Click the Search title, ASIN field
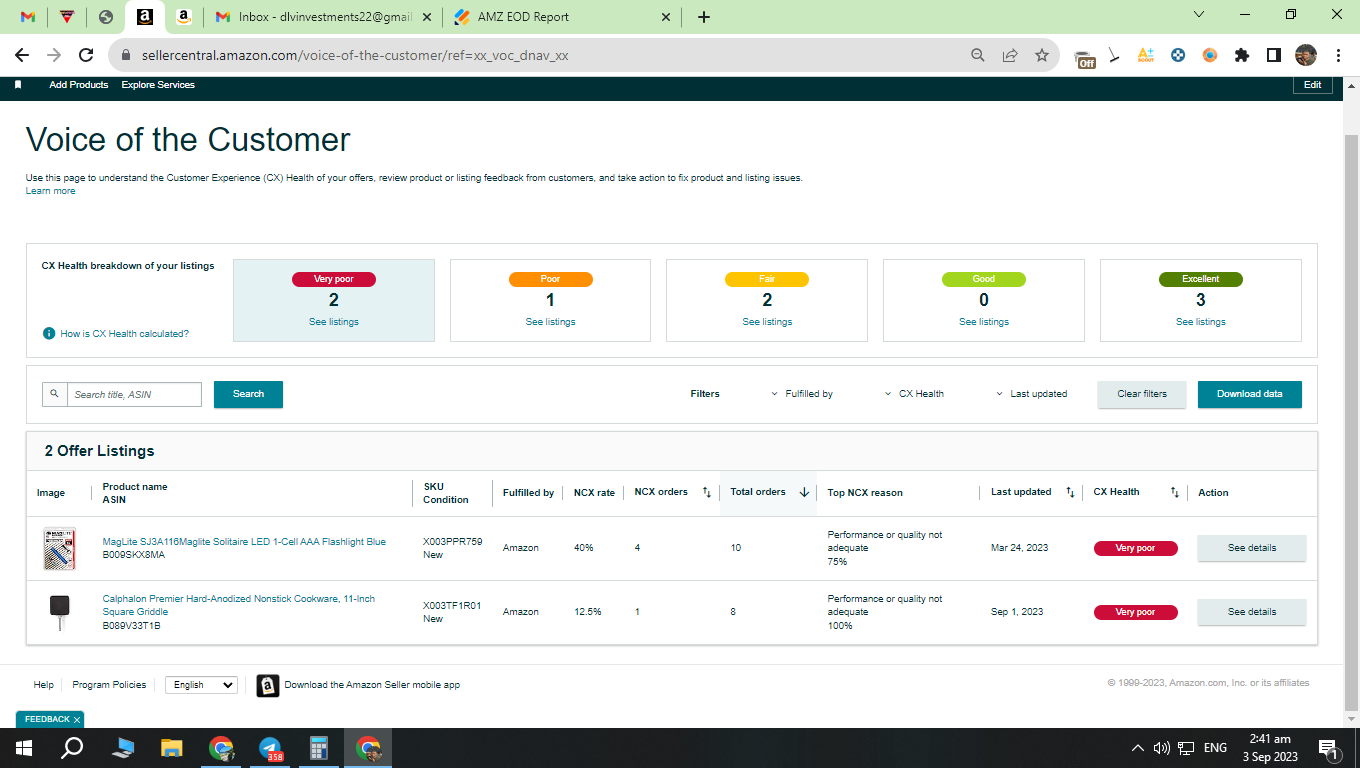The width and height of the screenshot is (1360, 768). tap(134, 394)
